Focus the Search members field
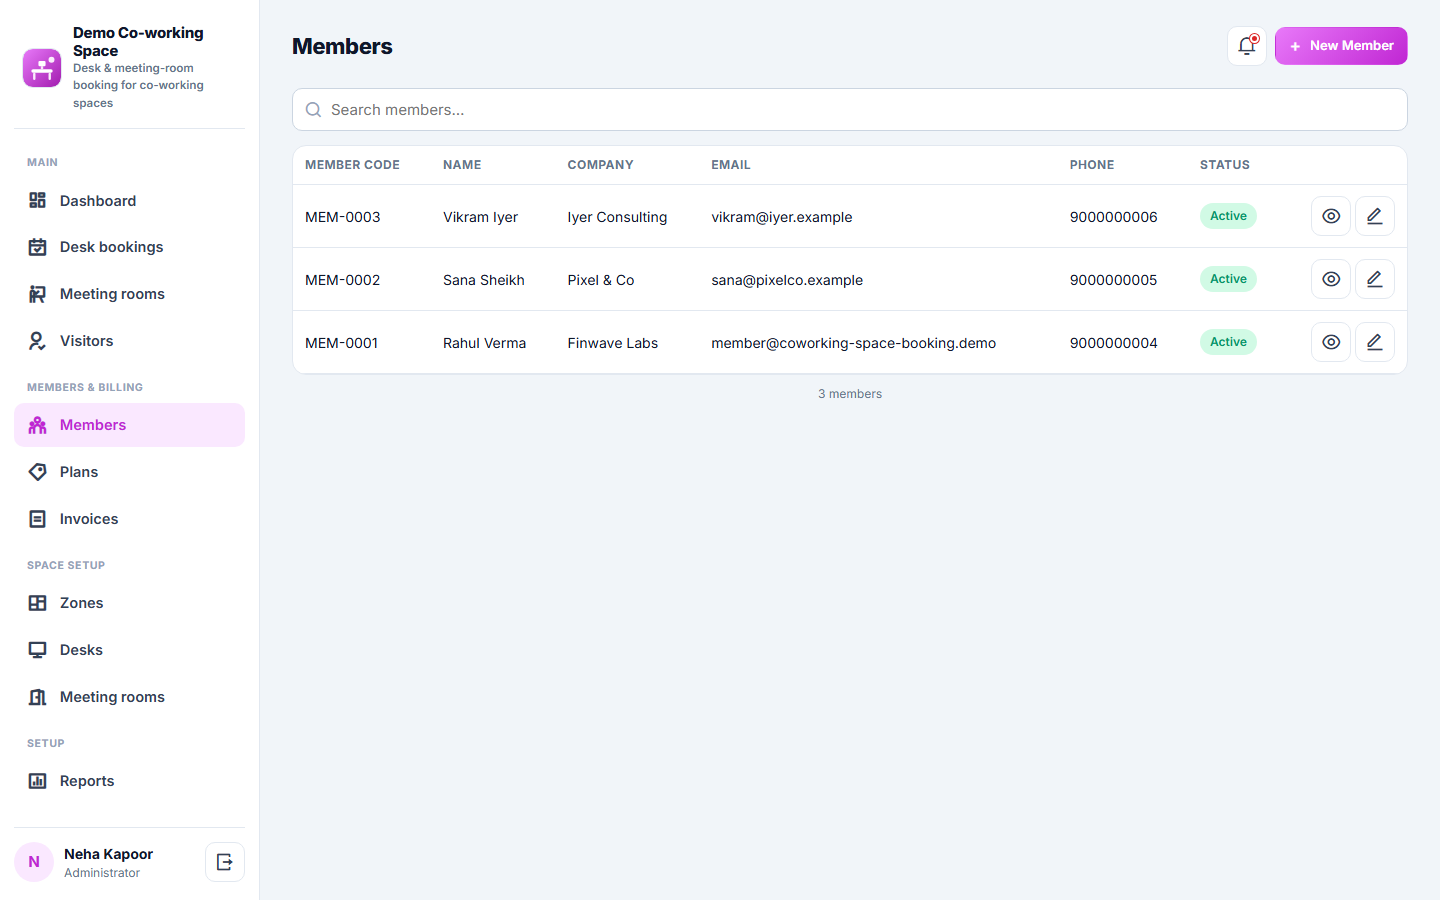The image size is (1440, 900). pyautogui.click(x=850, y=110)
